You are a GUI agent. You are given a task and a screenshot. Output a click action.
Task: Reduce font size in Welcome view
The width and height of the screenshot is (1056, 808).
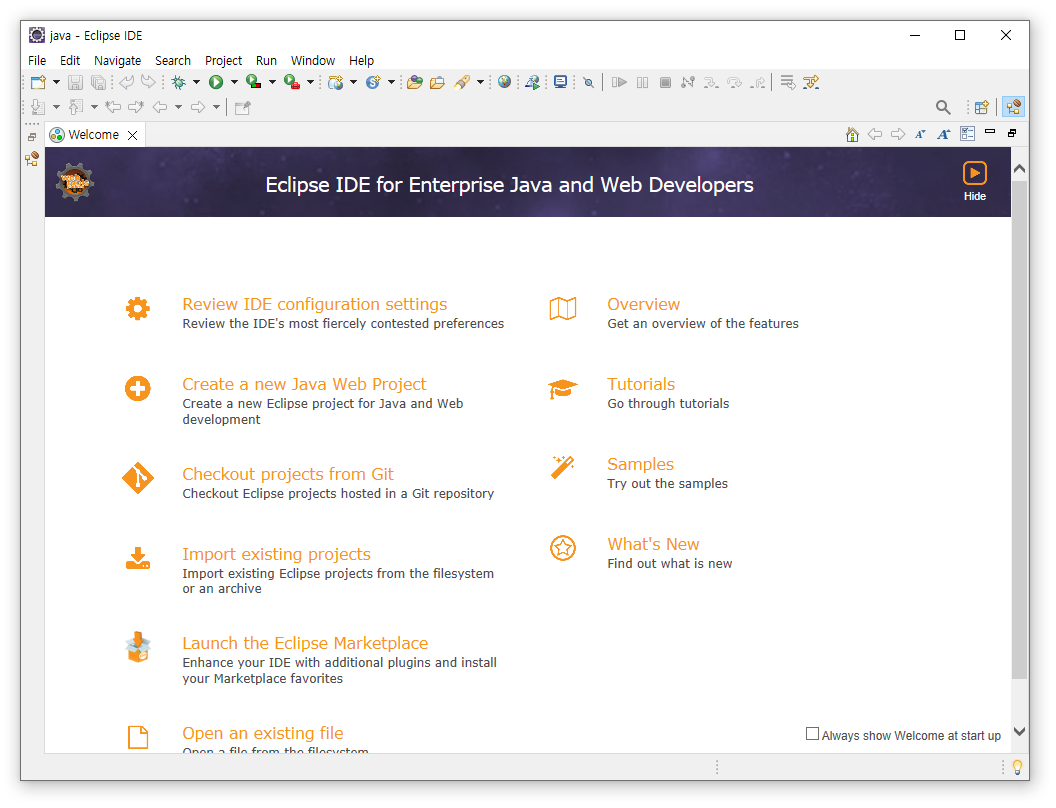[921, 135]
